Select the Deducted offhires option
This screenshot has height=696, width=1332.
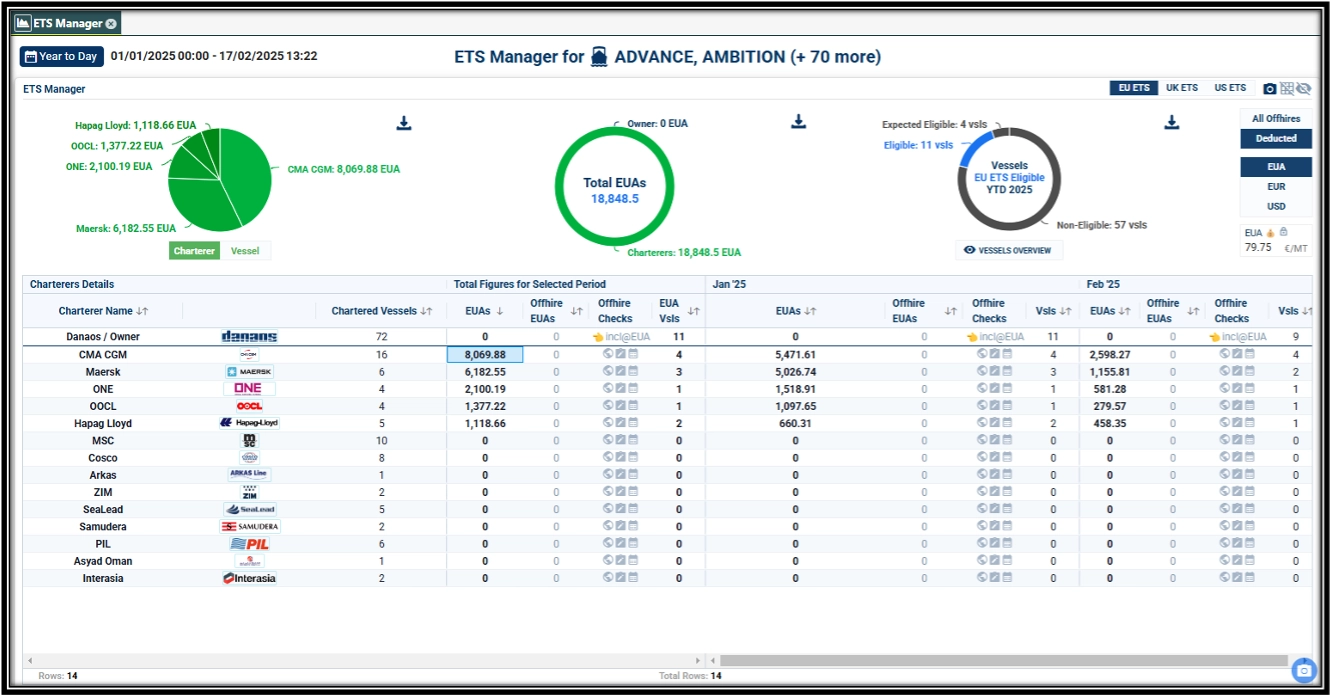tap(1276, 138)
